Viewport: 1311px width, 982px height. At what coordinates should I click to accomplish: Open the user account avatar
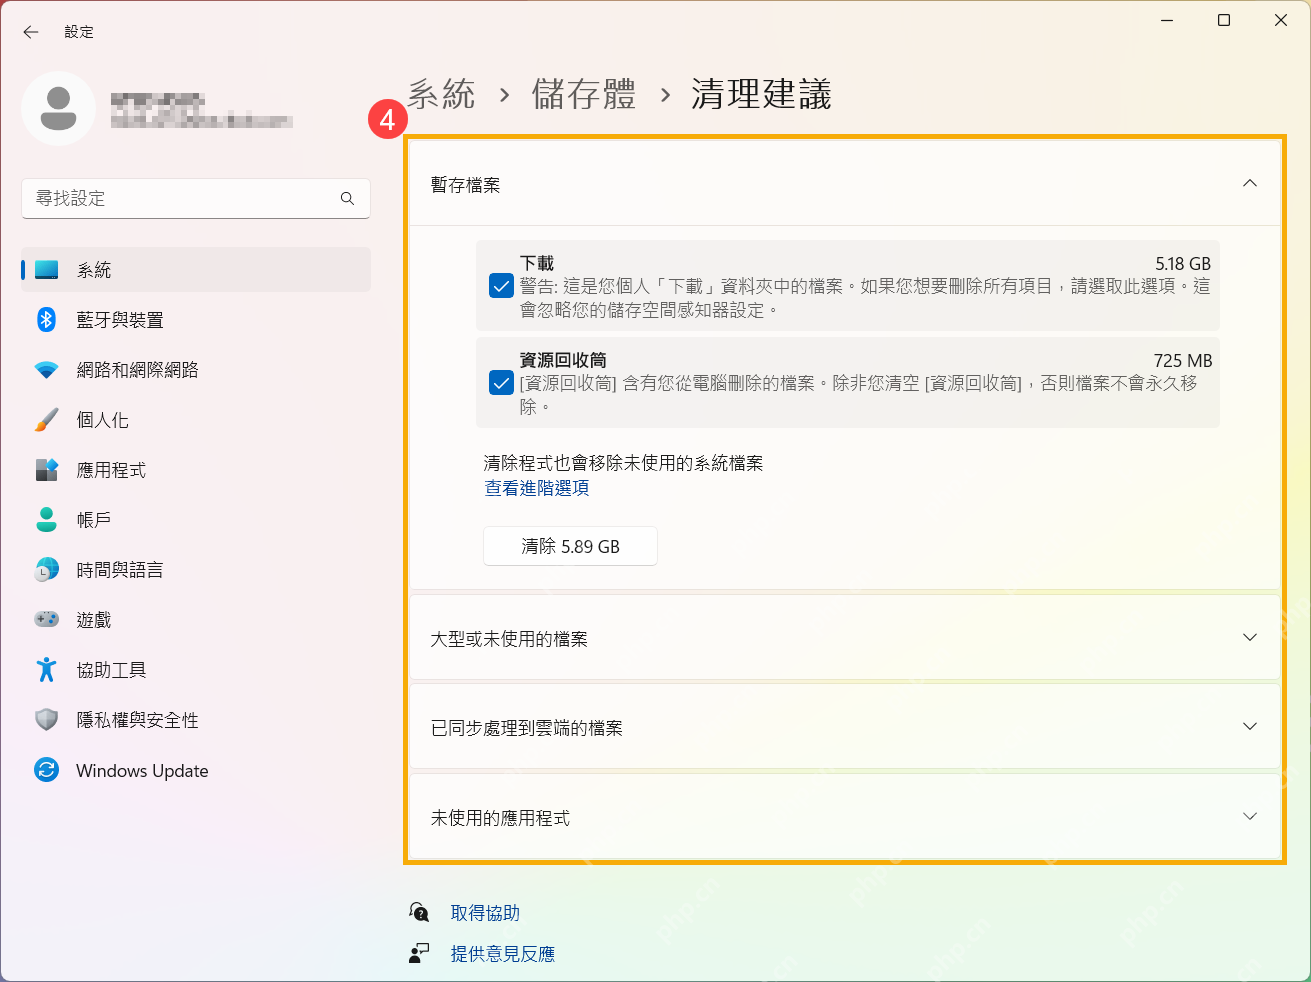(58, 108)
